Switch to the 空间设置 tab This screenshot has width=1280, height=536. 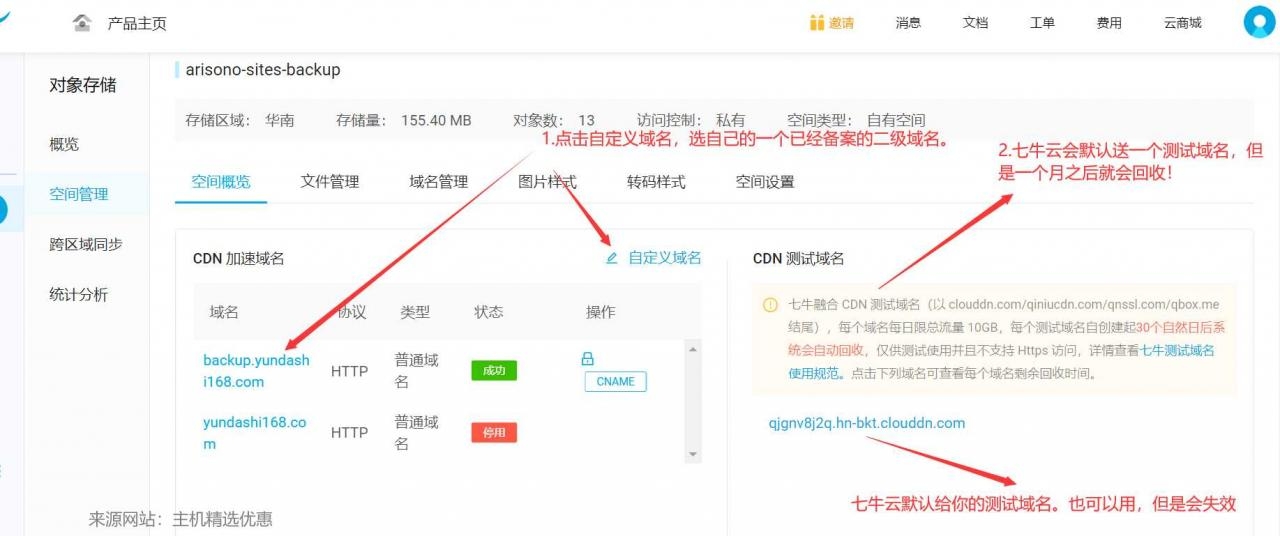pyautogui.click(x=765, y=182)
